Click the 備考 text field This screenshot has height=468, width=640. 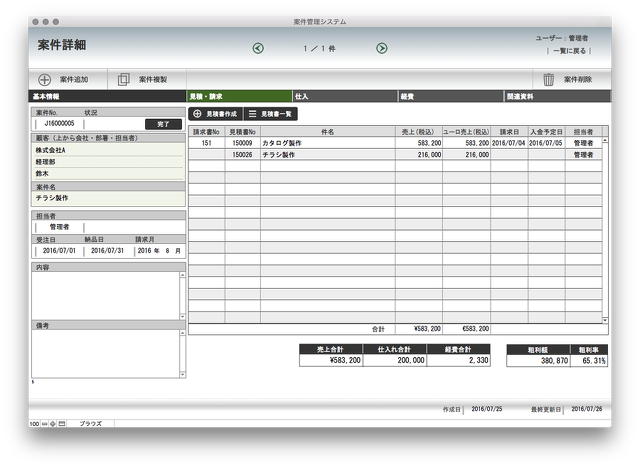click(x=105, y=354)
